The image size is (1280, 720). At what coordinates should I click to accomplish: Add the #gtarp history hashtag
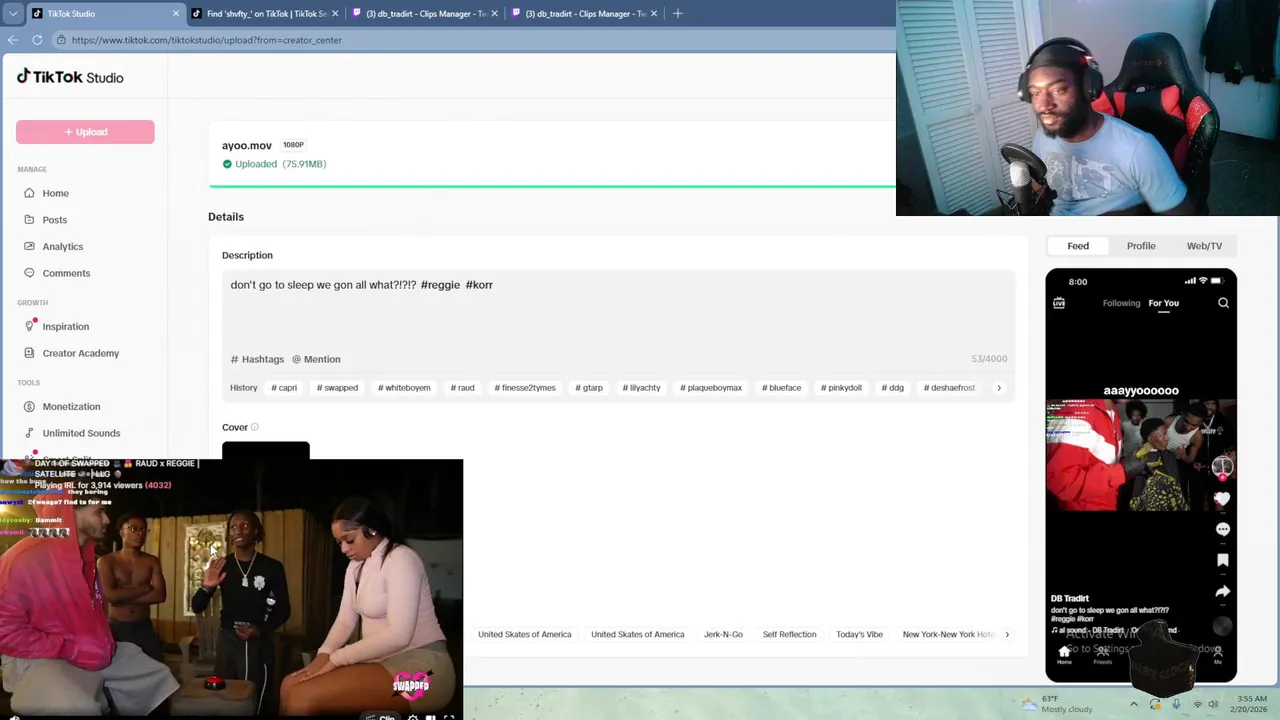[x=589, y=388]
